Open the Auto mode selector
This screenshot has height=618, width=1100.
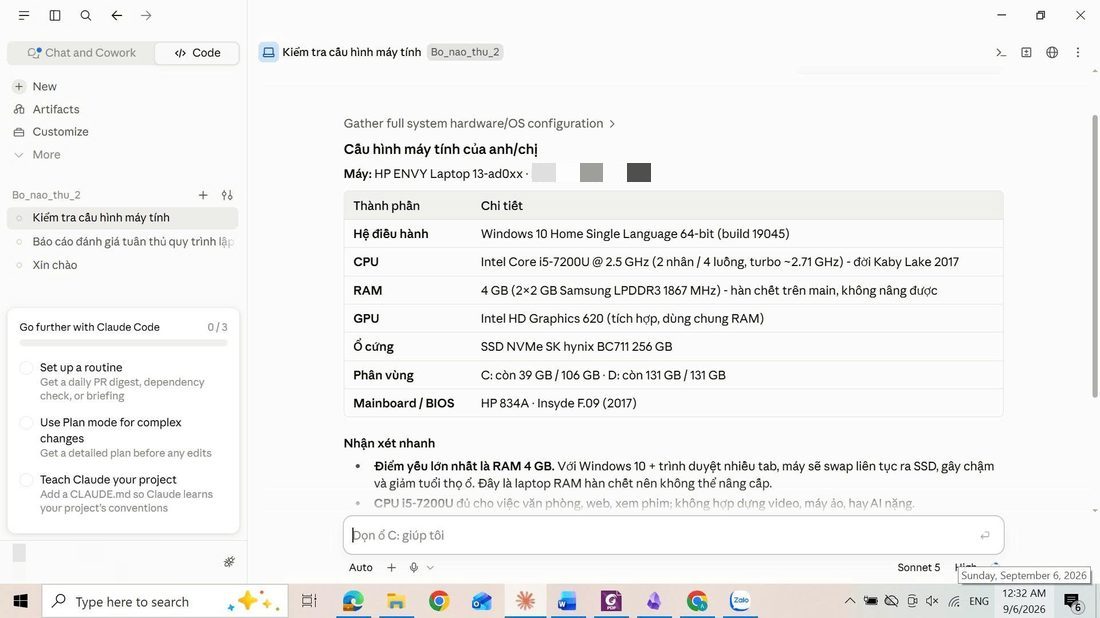[x=361, y=567]
